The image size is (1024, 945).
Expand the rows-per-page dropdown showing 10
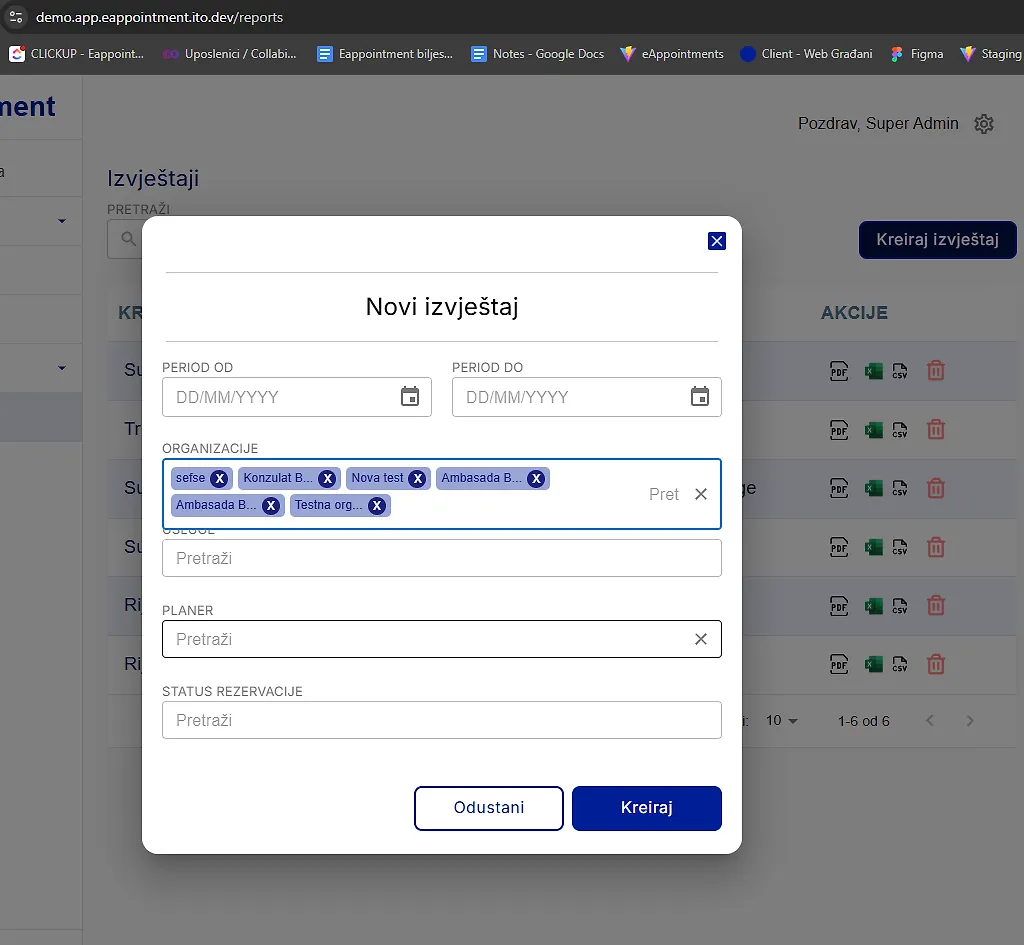click(x=782, y=721)
